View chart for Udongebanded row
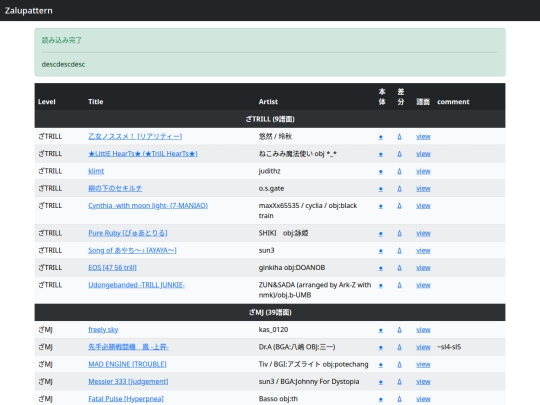Screen dimensions: 540x405 [x=423, y=284]
